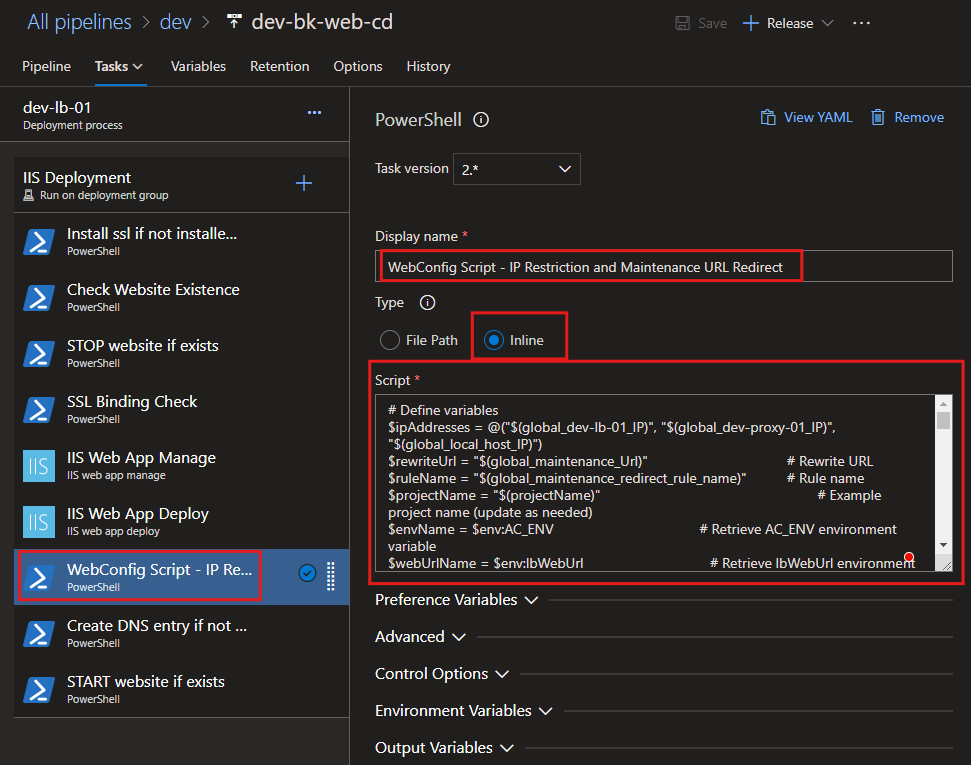Click PowerShell icon of START website task
Viewport: 971px width, 765px height.
point(38,689)
